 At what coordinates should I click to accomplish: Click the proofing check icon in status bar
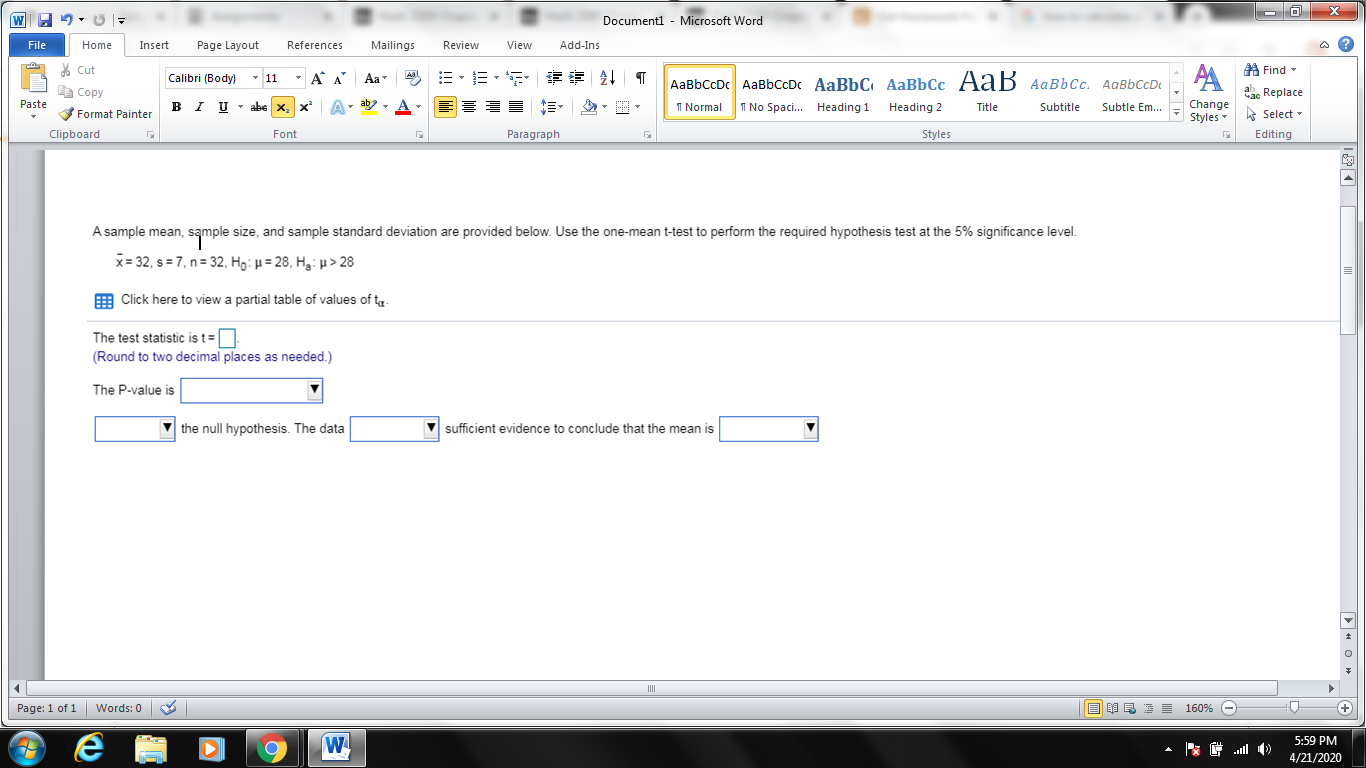[x=168, y=708]
